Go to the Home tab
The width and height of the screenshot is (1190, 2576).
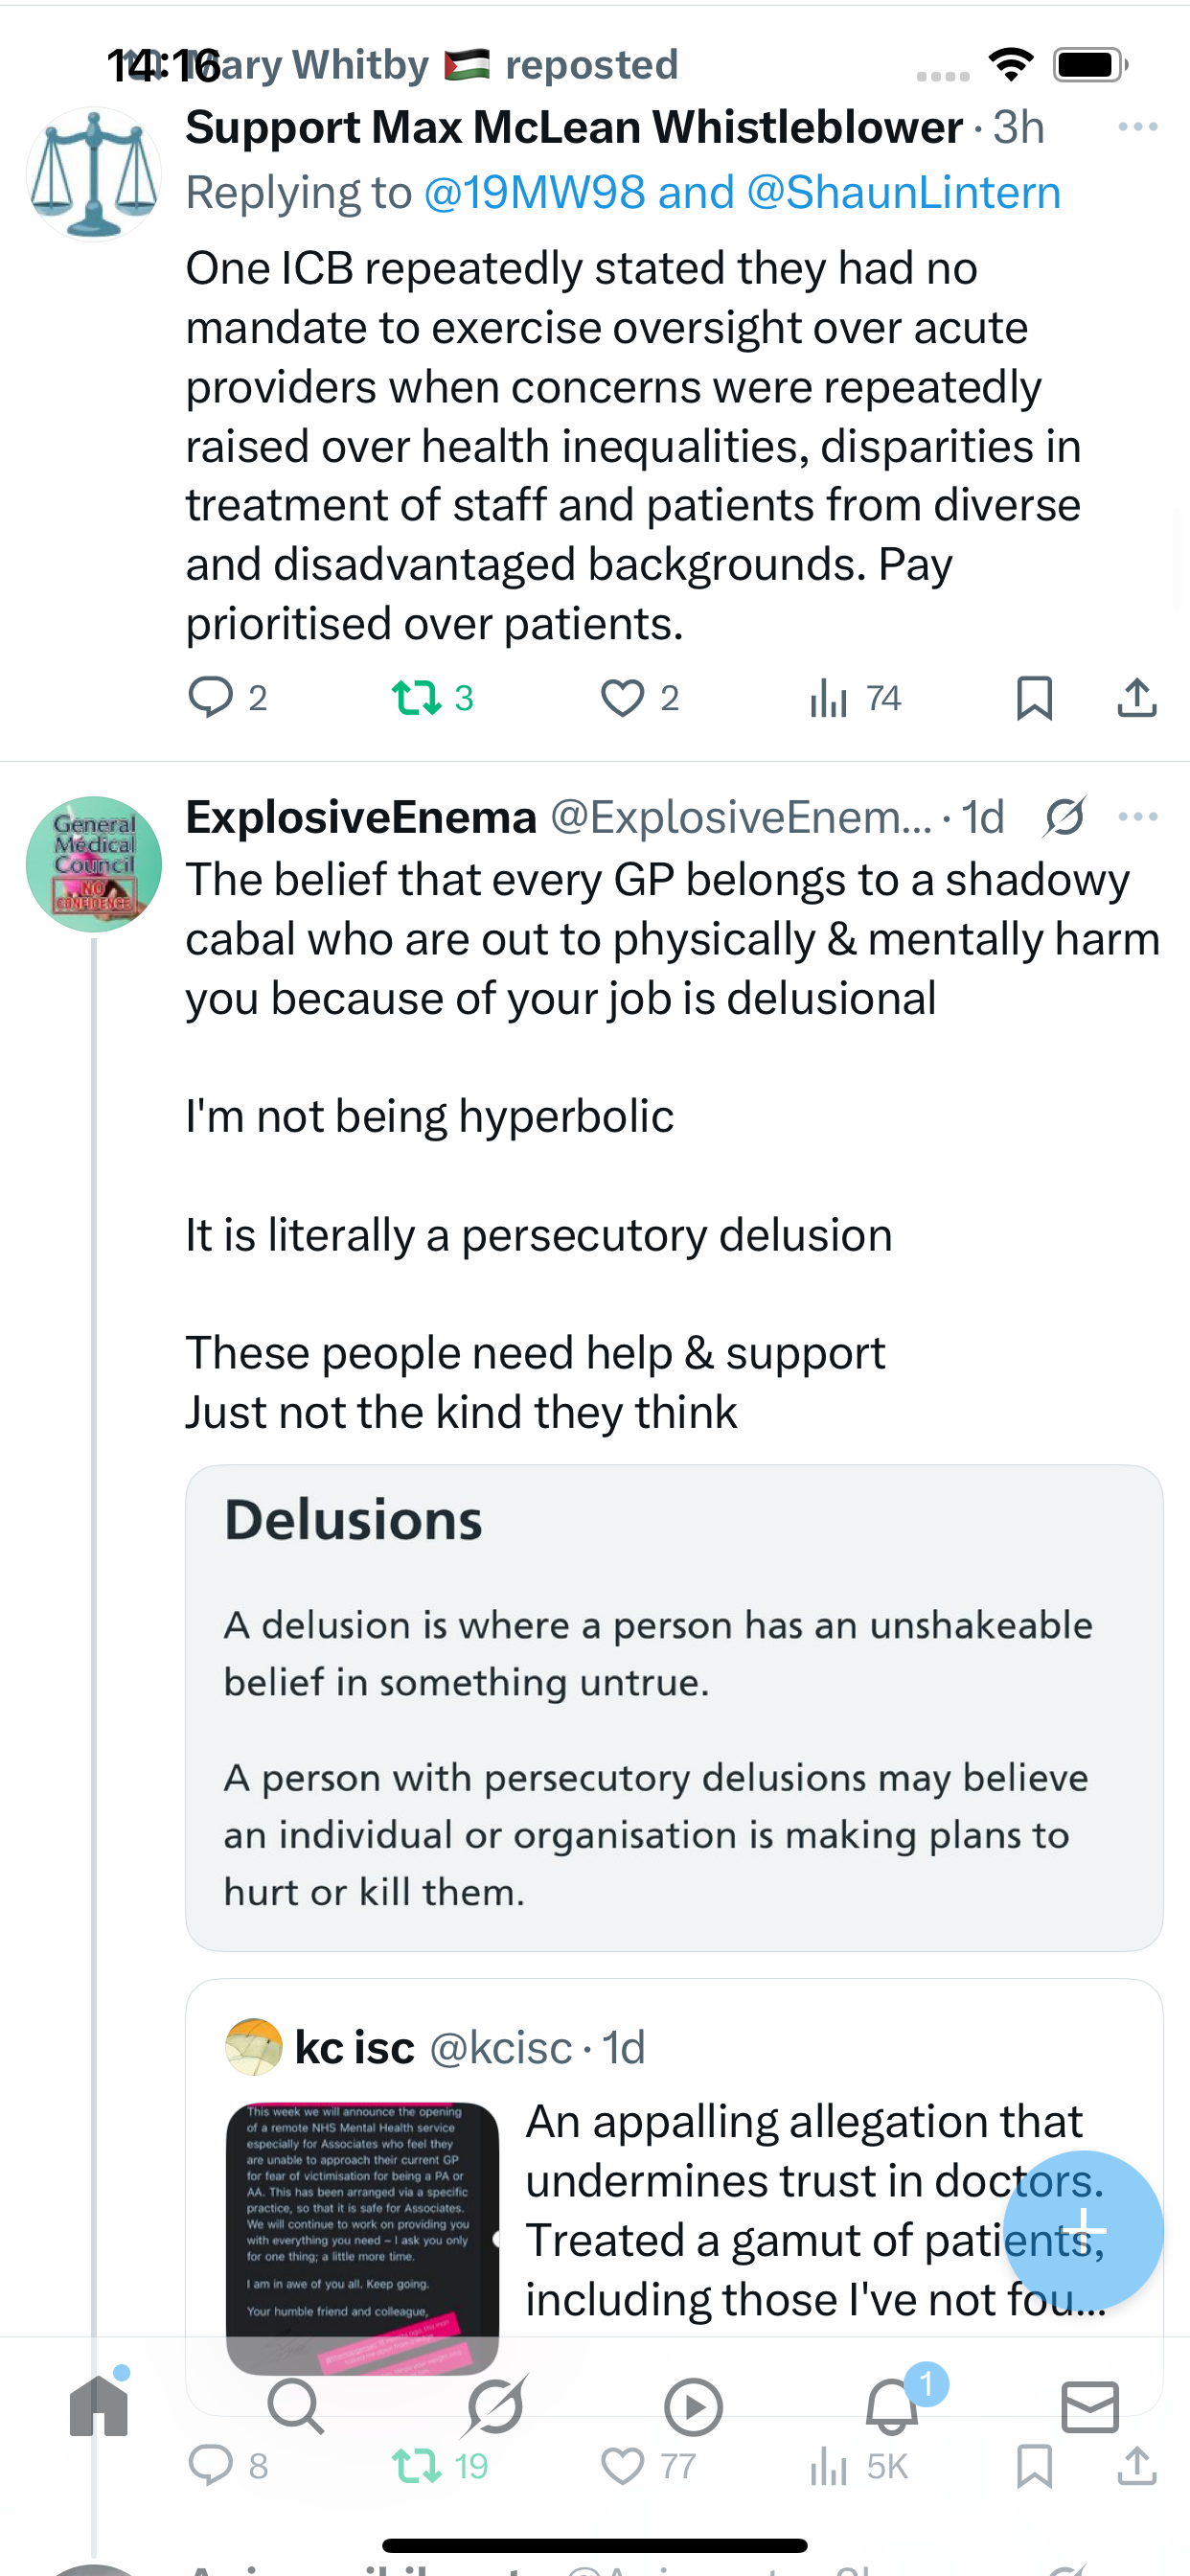coord(99,2406)
